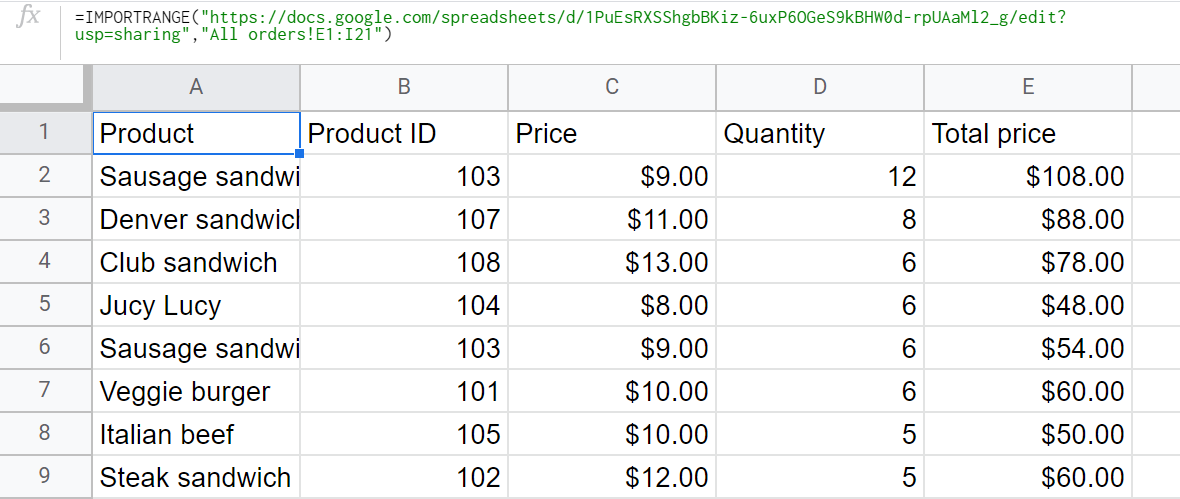Viewport: 1180px width, 499px height.
Task: Select row 7 header
Action: pyautogui.click(x=45, y=390)
